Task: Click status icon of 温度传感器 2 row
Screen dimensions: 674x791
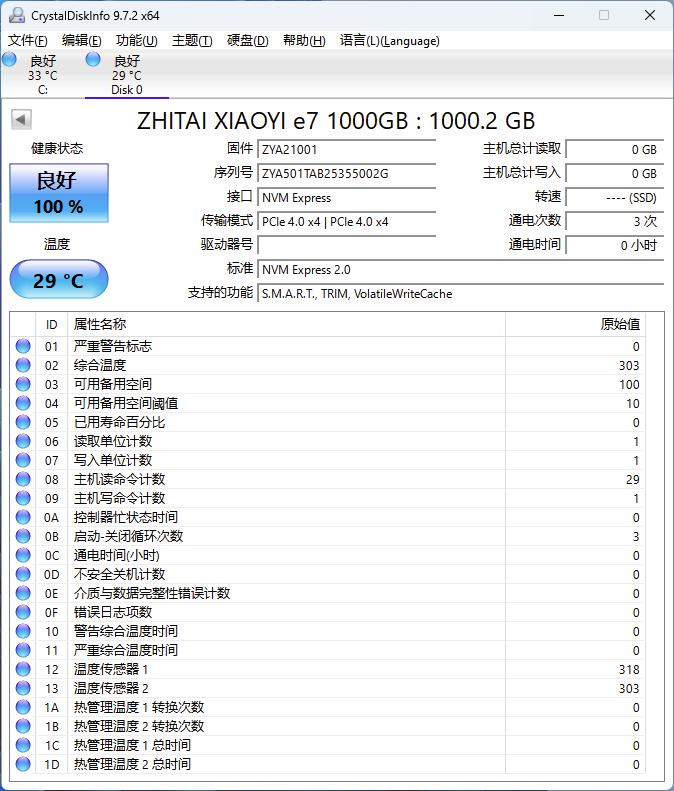Action: pos(23,688)
